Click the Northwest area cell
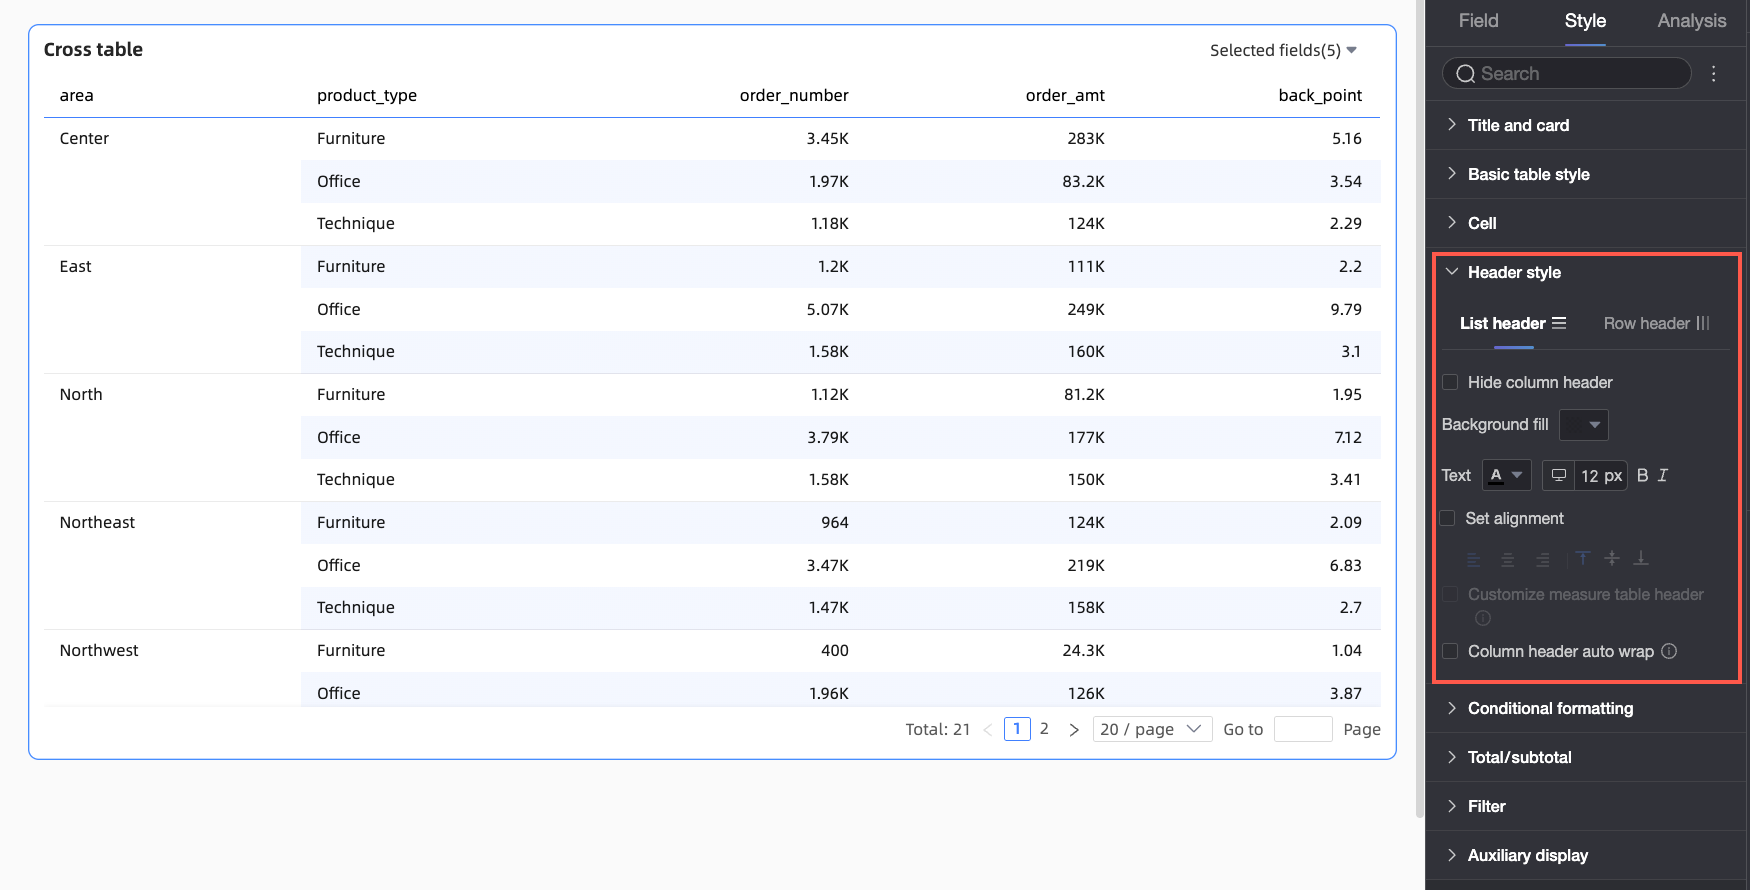The height and width of the screenshot is (890, 1750). coord(99,650)
